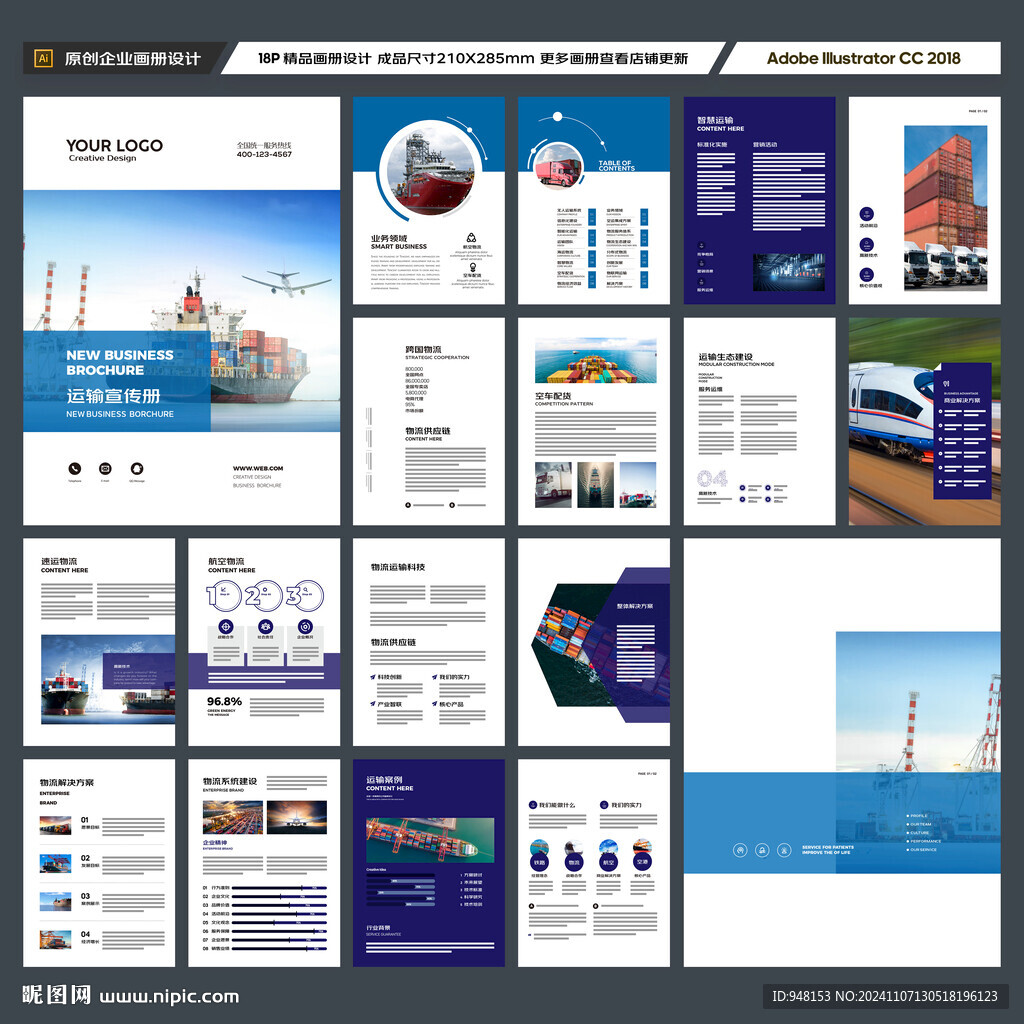Image resolution: width=1024 pixels, height=1024 pixels.
Task: Select item 01 thumbnail on 物流解决方案 page
Action: click(55, 825)
